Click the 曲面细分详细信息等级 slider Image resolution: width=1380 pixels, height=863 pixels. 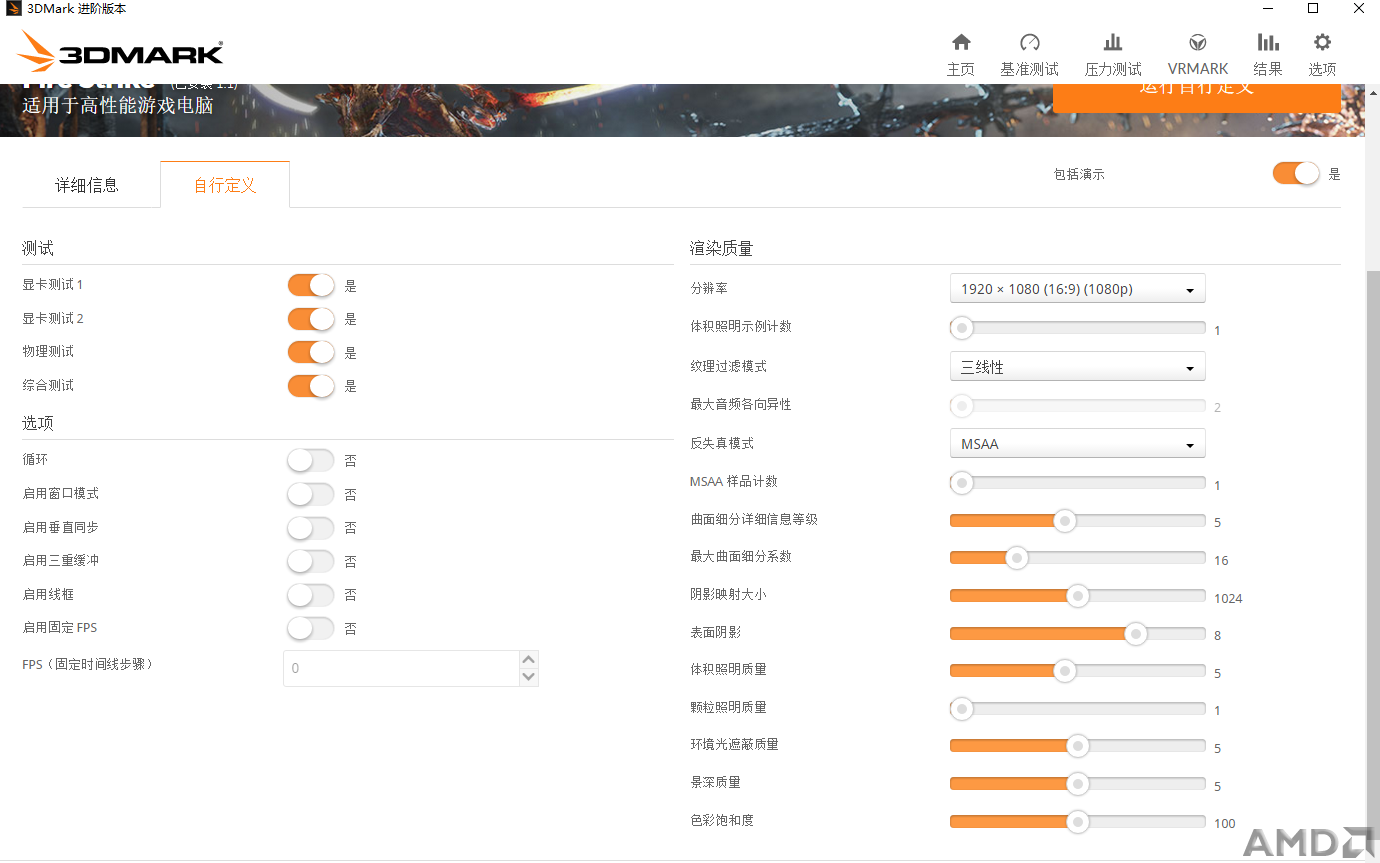coord(1078,521)
